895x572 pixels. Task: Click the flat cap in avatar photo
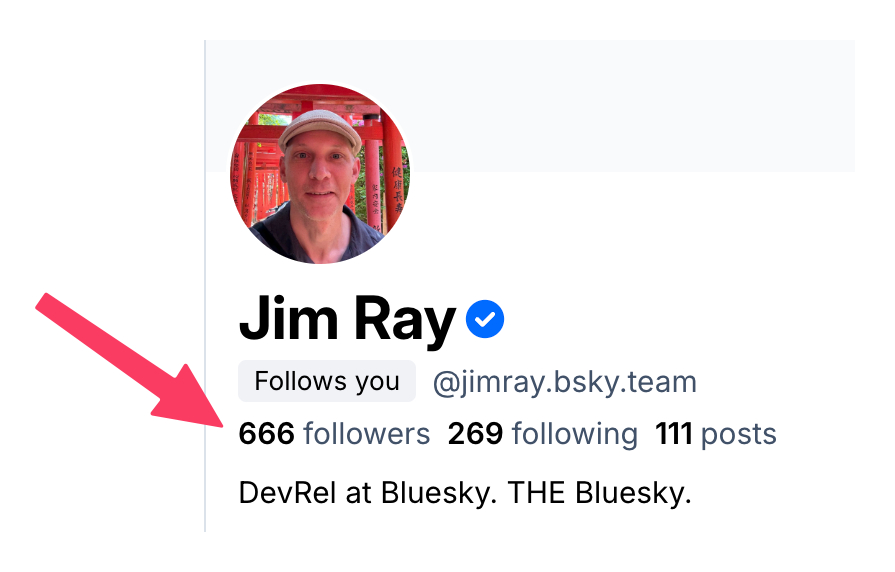pos(319,127)
